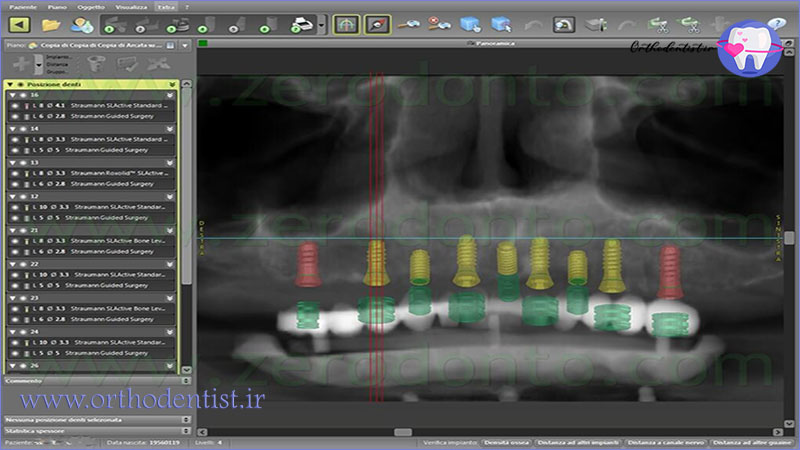This screenshot has height=450, width=800.
Task: Open workflow steps dropdown arrow
Action: pos(321,25)
